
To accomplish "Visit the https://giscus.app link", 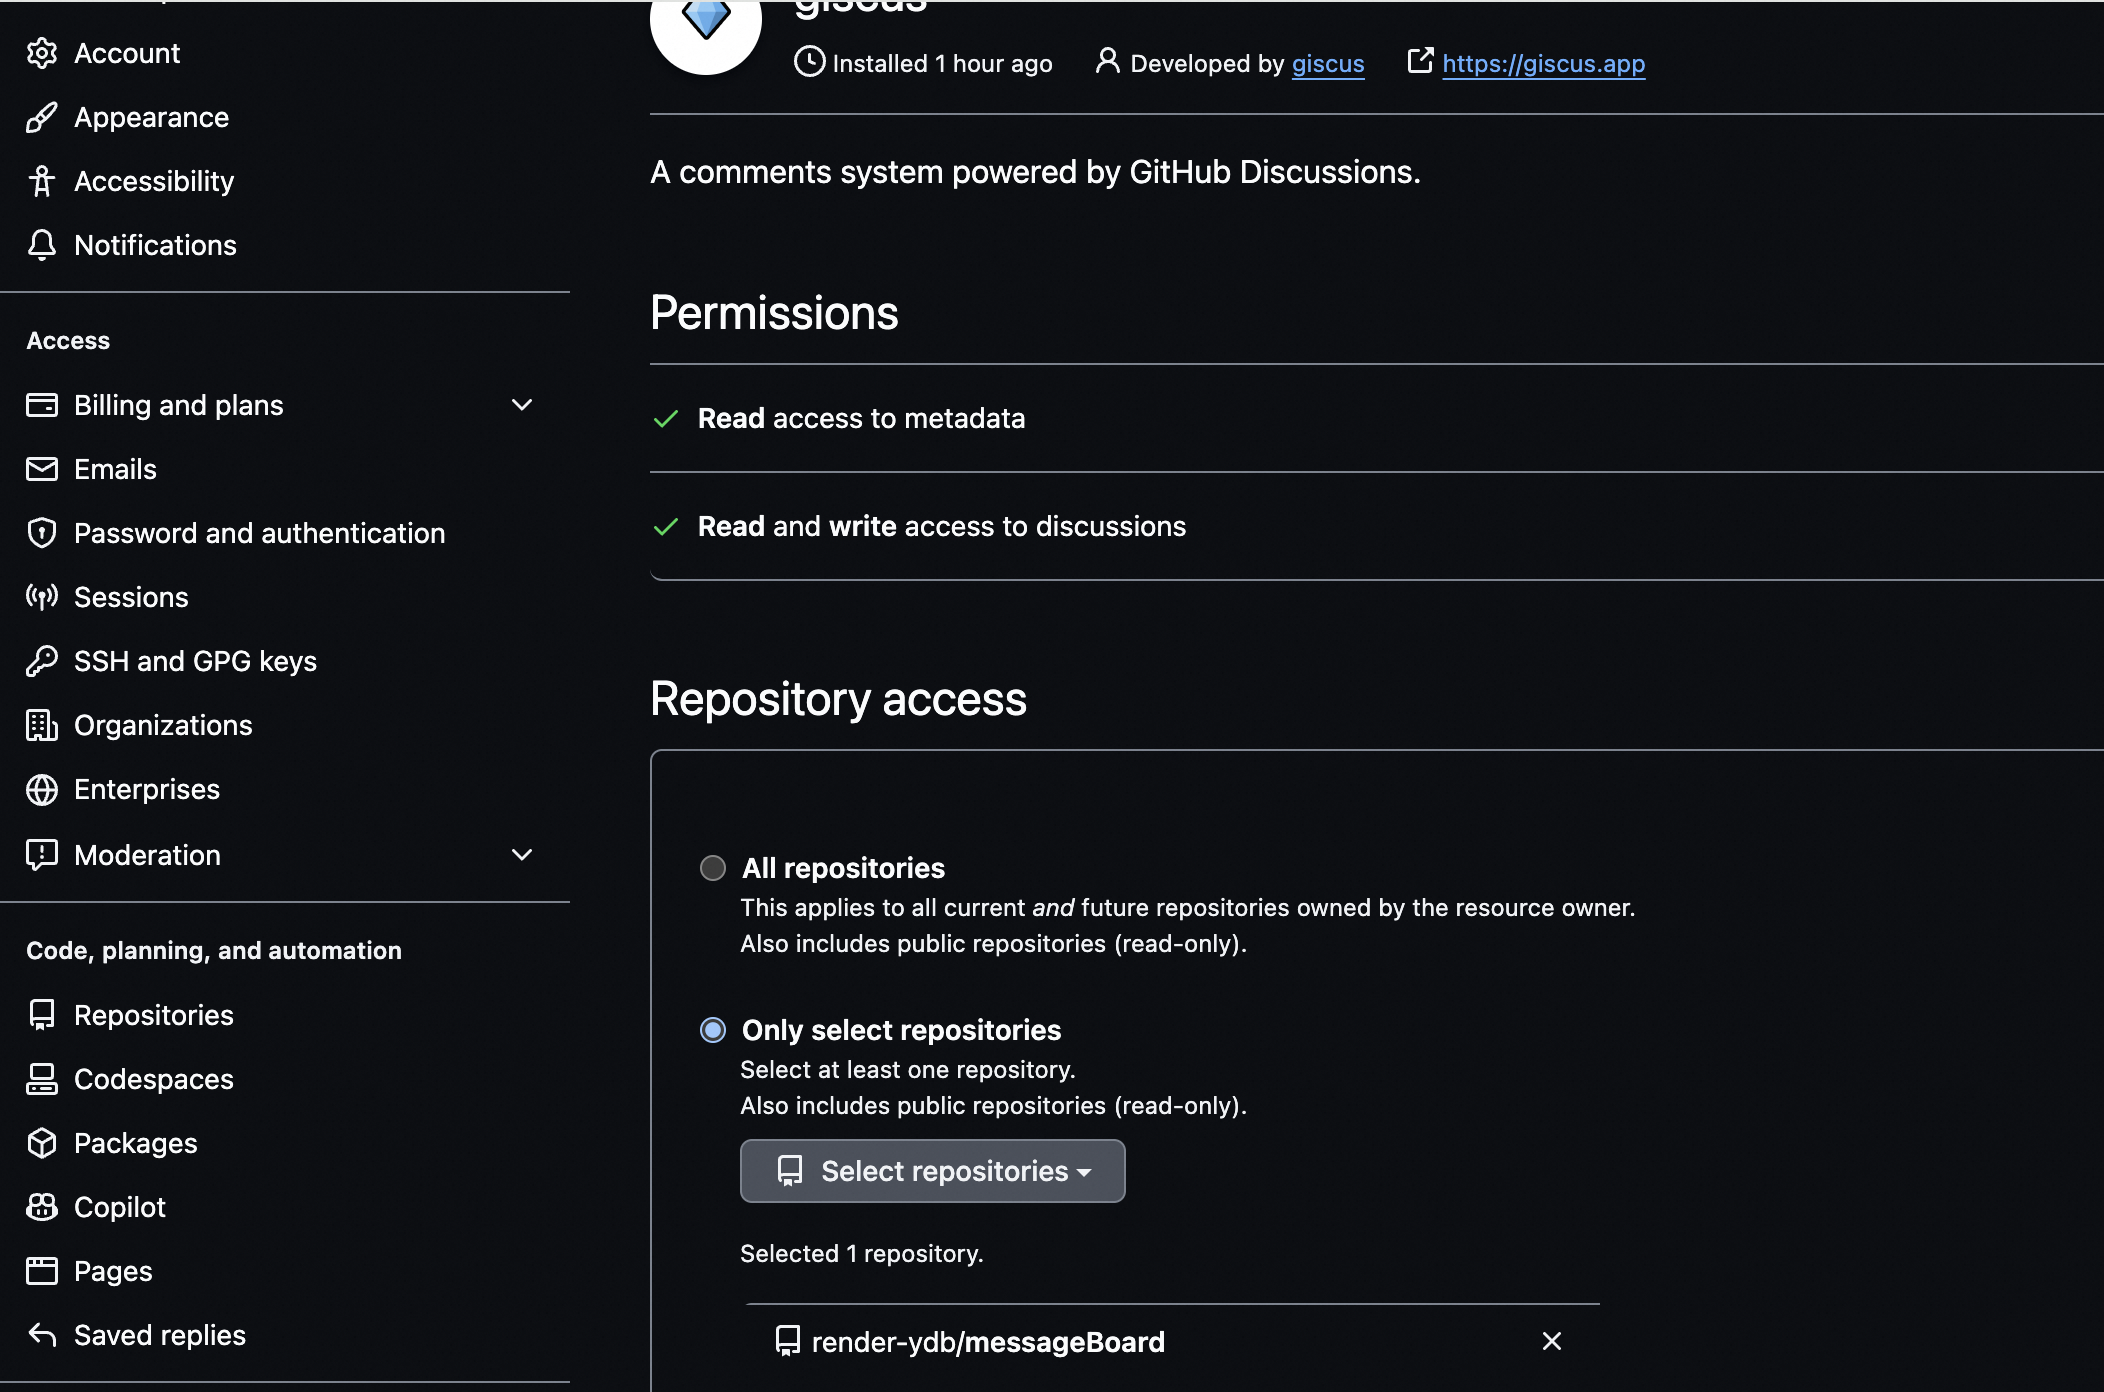I will tap(1543, 64).
